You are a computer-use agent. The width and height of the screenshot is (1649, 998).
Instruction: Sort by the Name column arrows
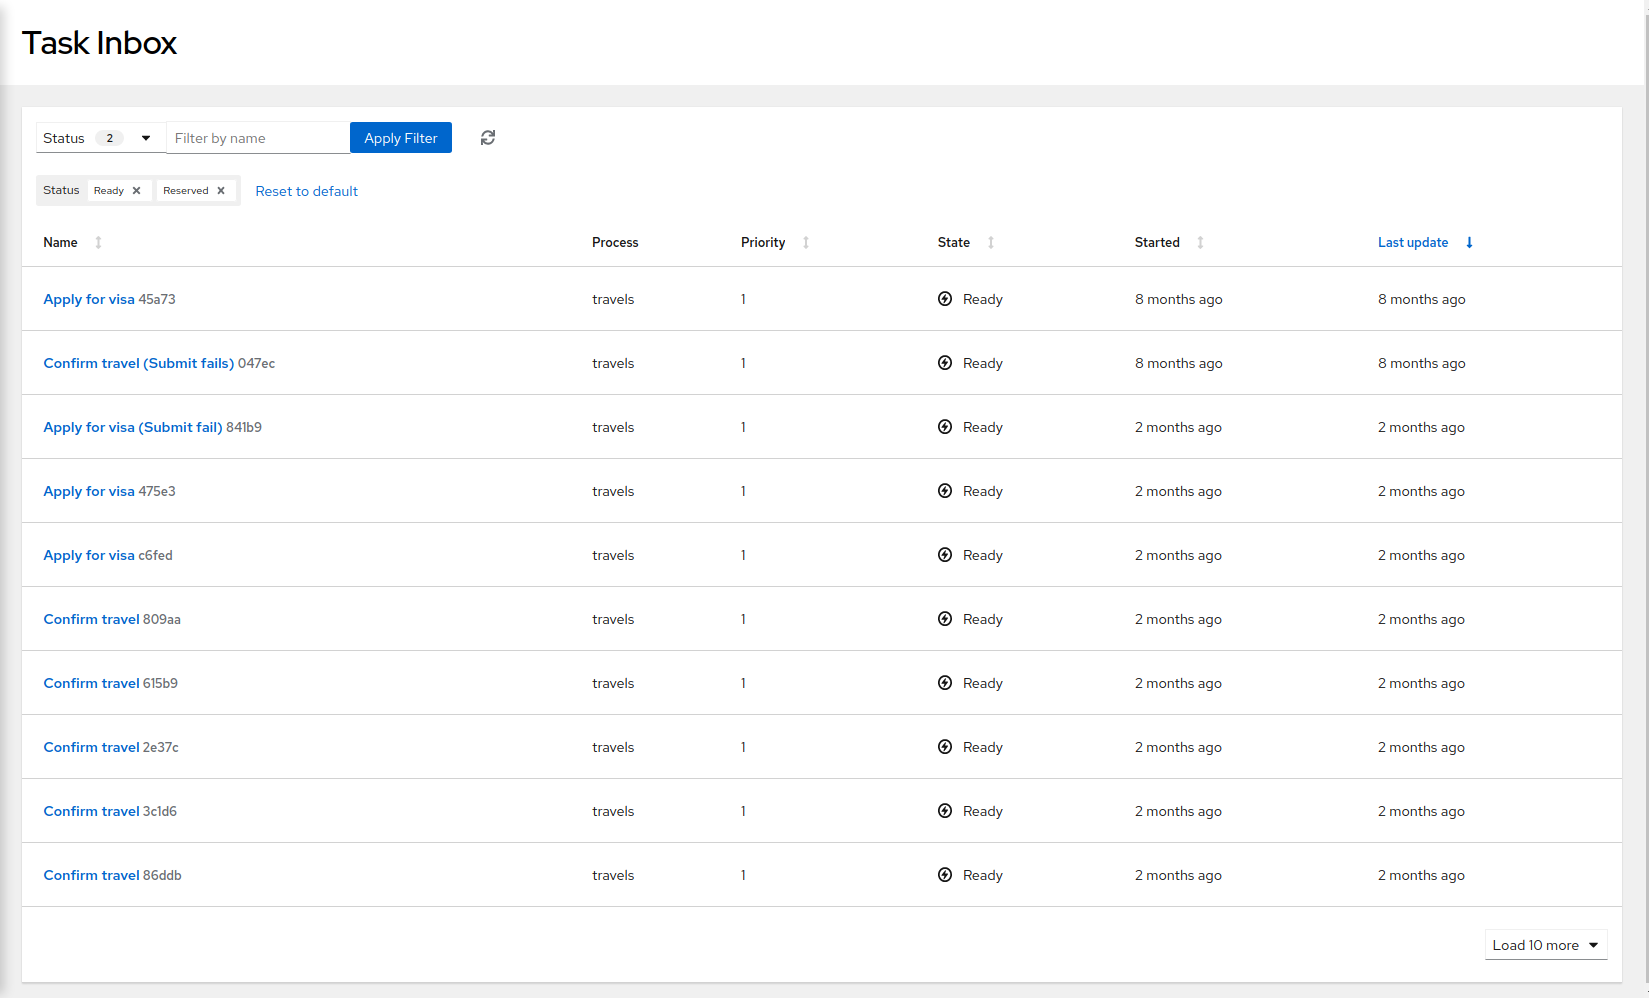click(98, 242)
